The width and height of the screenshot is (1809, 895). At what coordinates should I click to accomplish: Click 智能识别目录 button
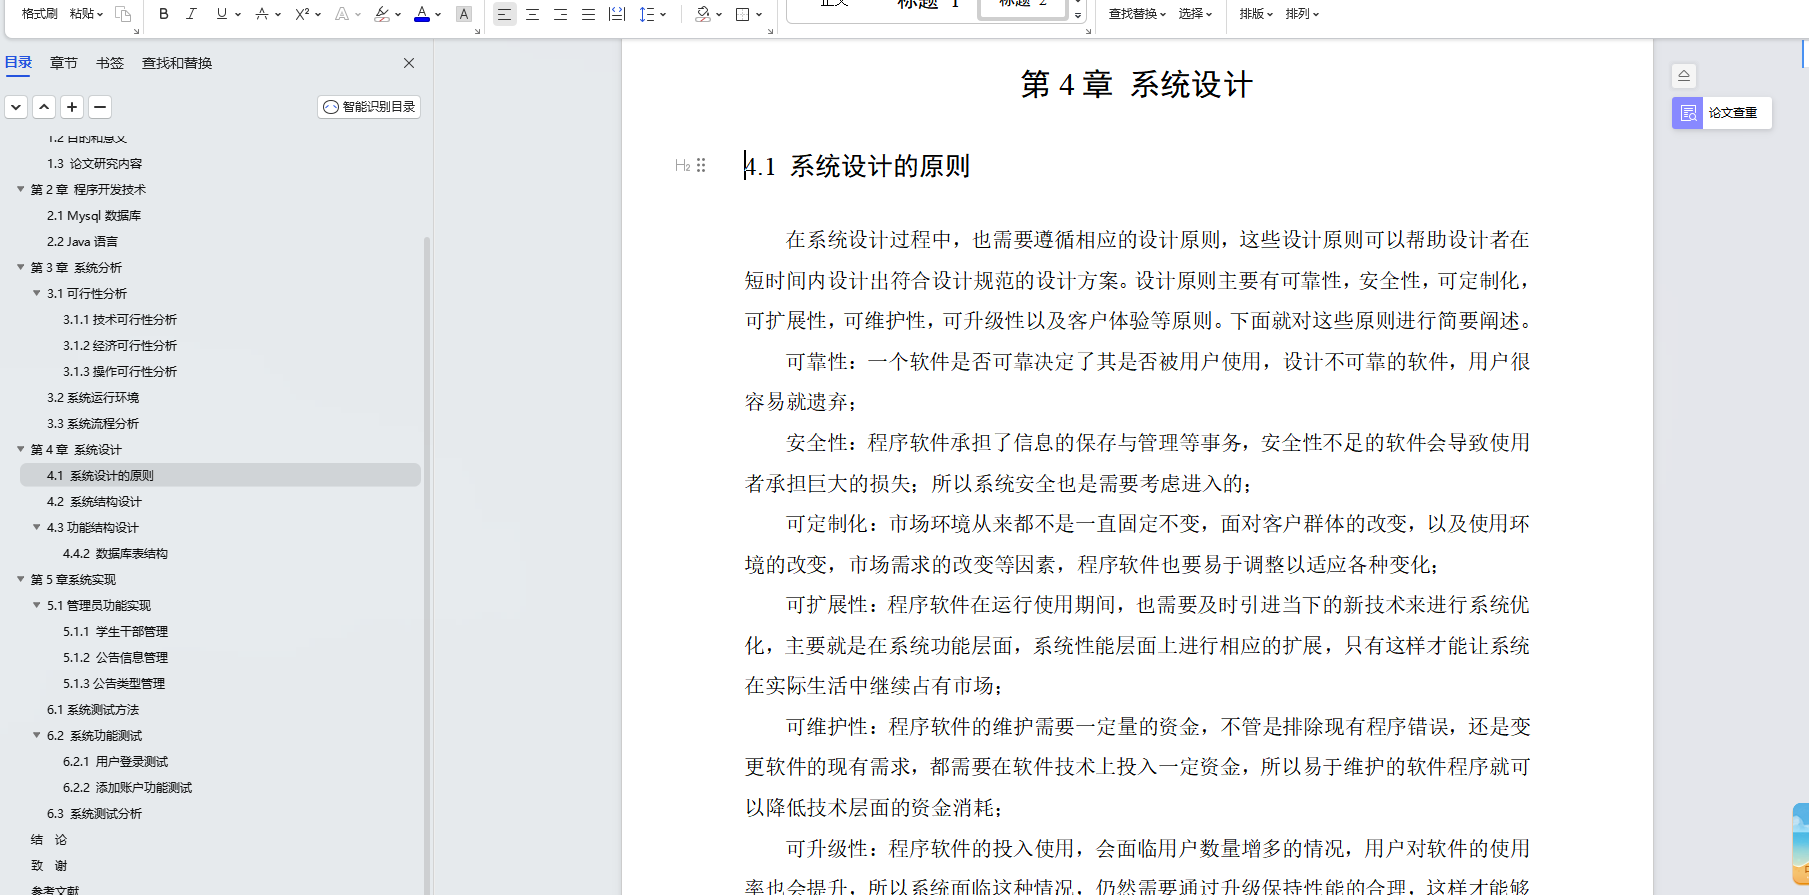(x=369, y=107)
